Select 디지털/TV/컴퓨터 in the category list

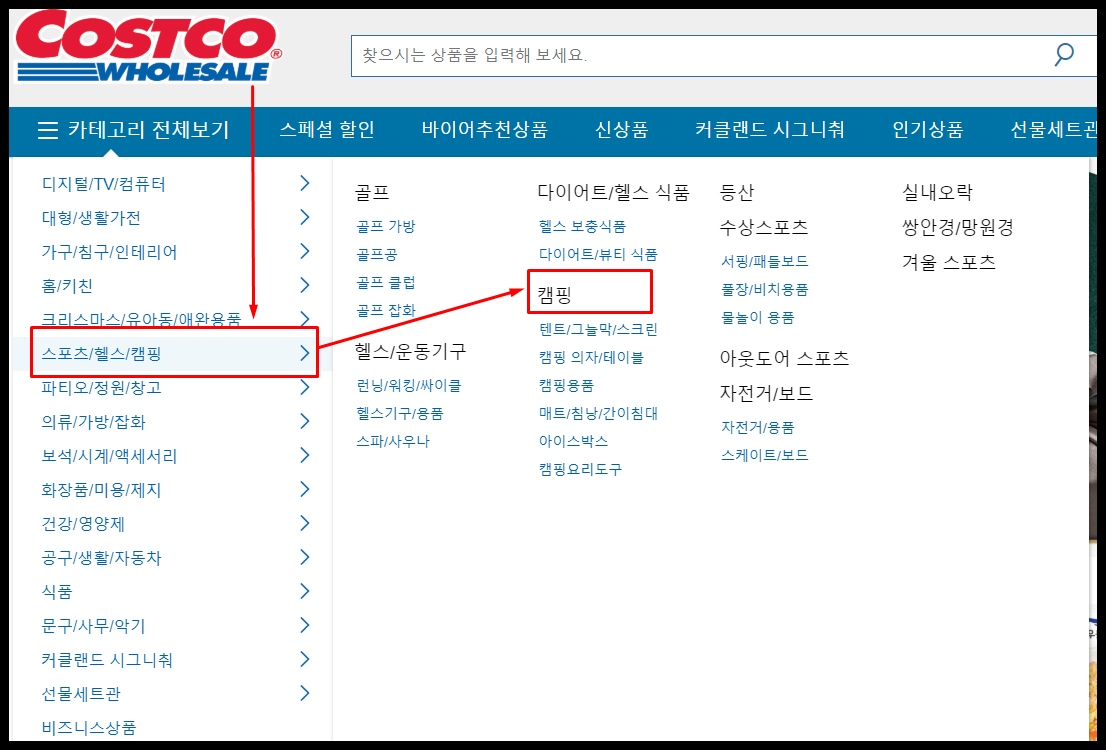click(x=104, y=184)
